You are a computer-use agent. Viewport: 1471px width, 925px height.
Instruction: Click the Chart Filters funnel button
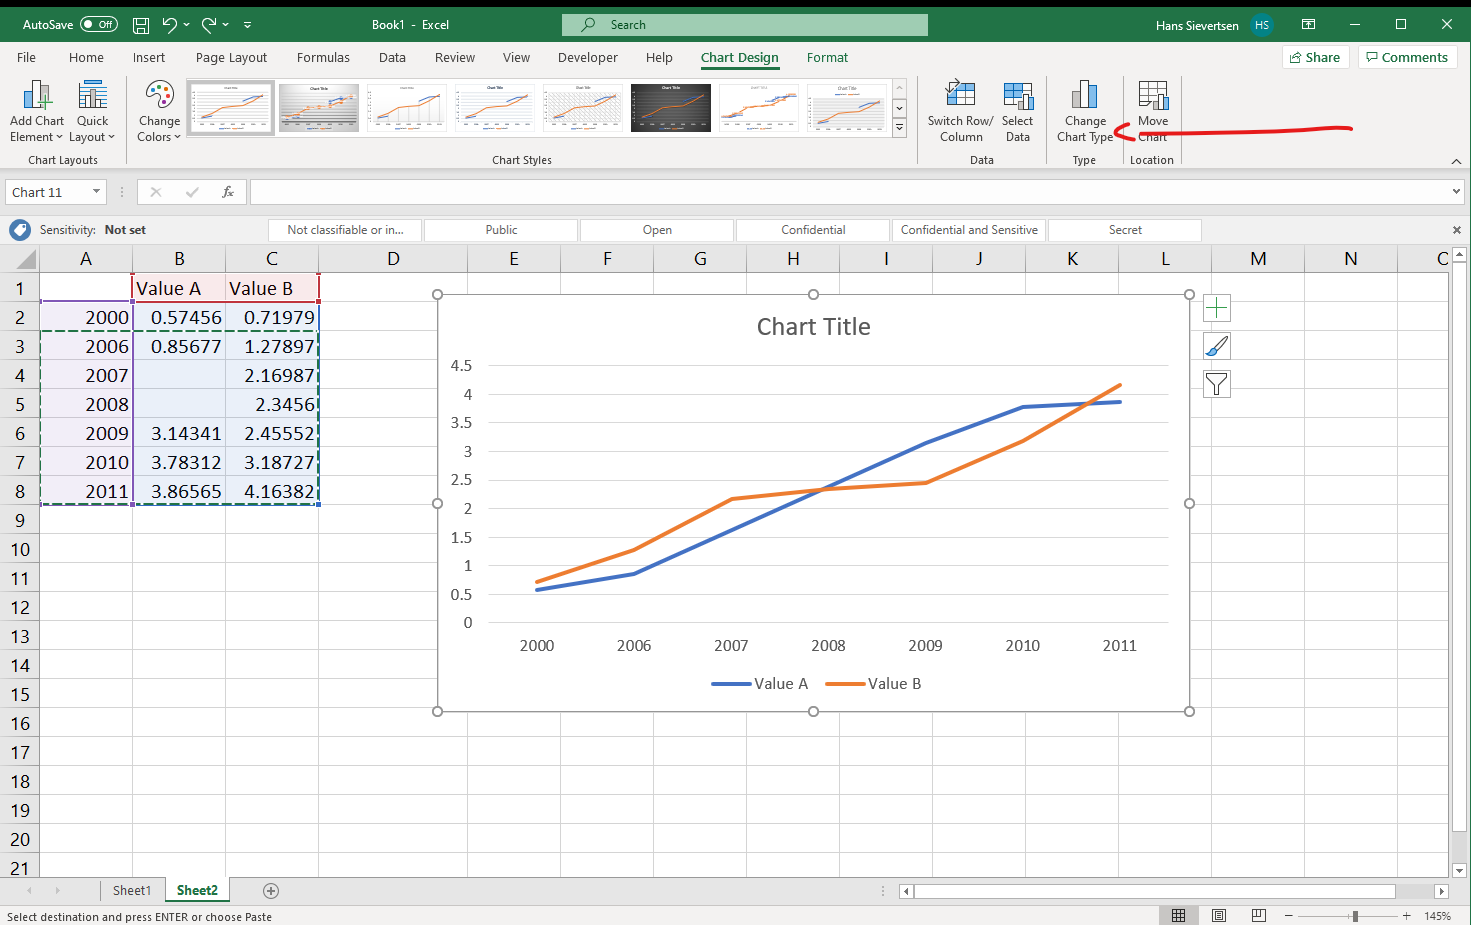pos(1216,384)
